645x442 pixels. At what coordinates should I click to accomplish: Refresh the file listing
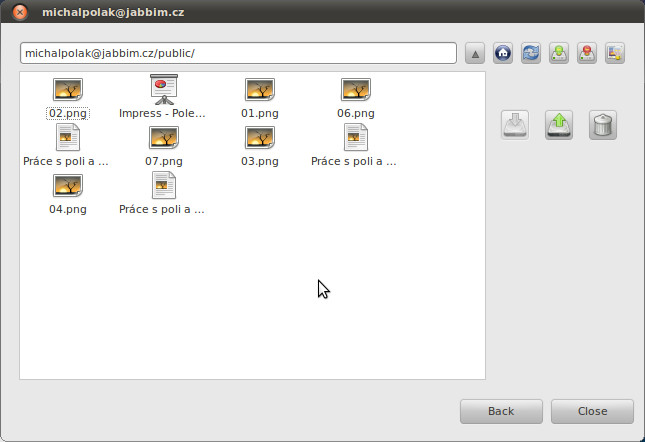[531, 54]
